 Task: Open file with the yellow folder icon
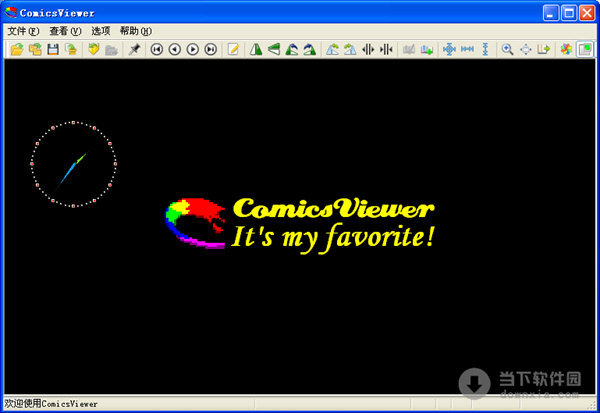click(17, 49)
